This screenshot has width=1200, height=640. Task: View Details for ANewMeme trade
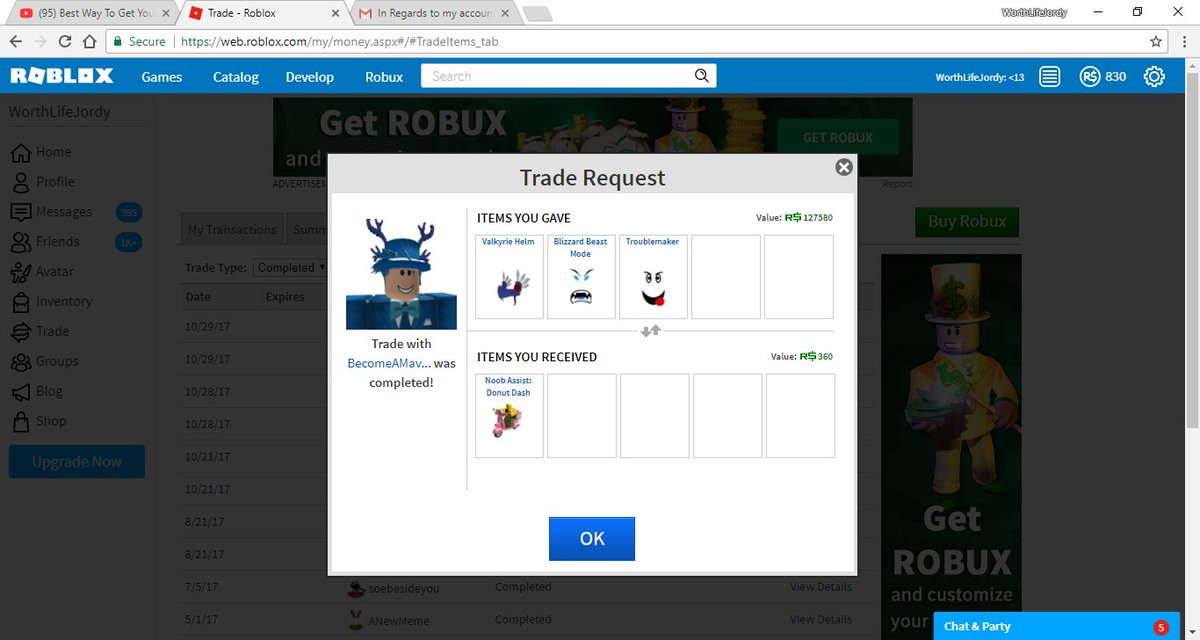tap(821, 619)
